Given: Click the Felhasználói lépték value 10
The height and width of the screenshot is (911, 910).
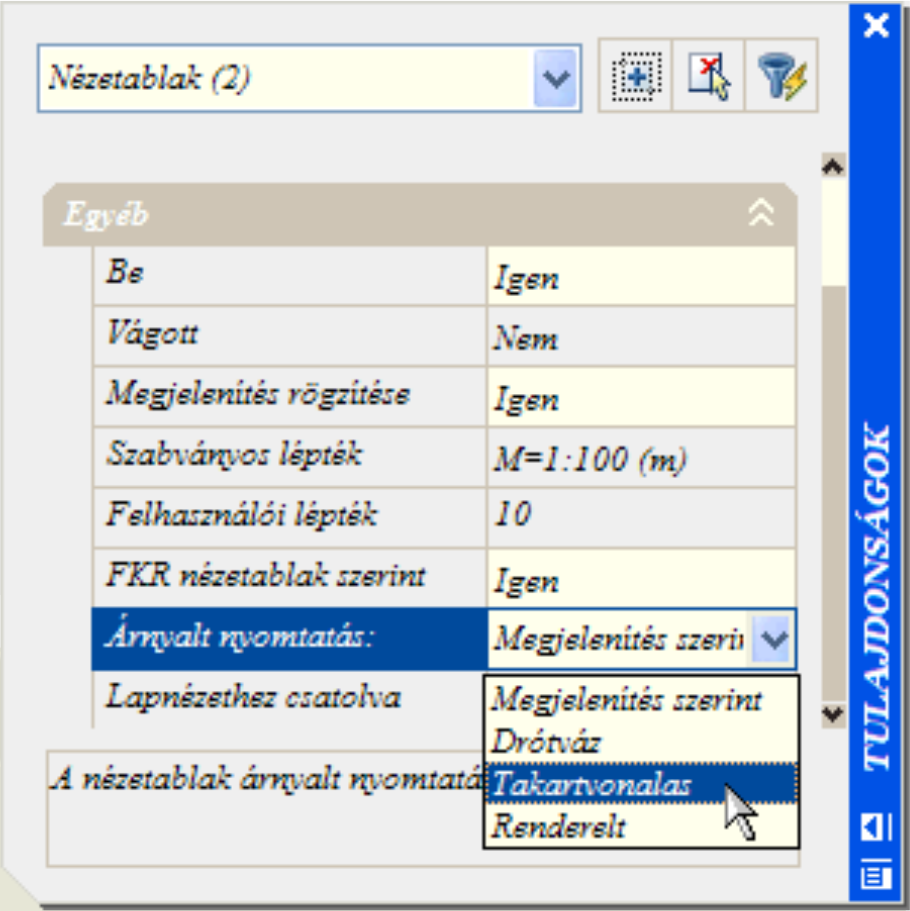Looking at the screenshot, I should 641,519.
